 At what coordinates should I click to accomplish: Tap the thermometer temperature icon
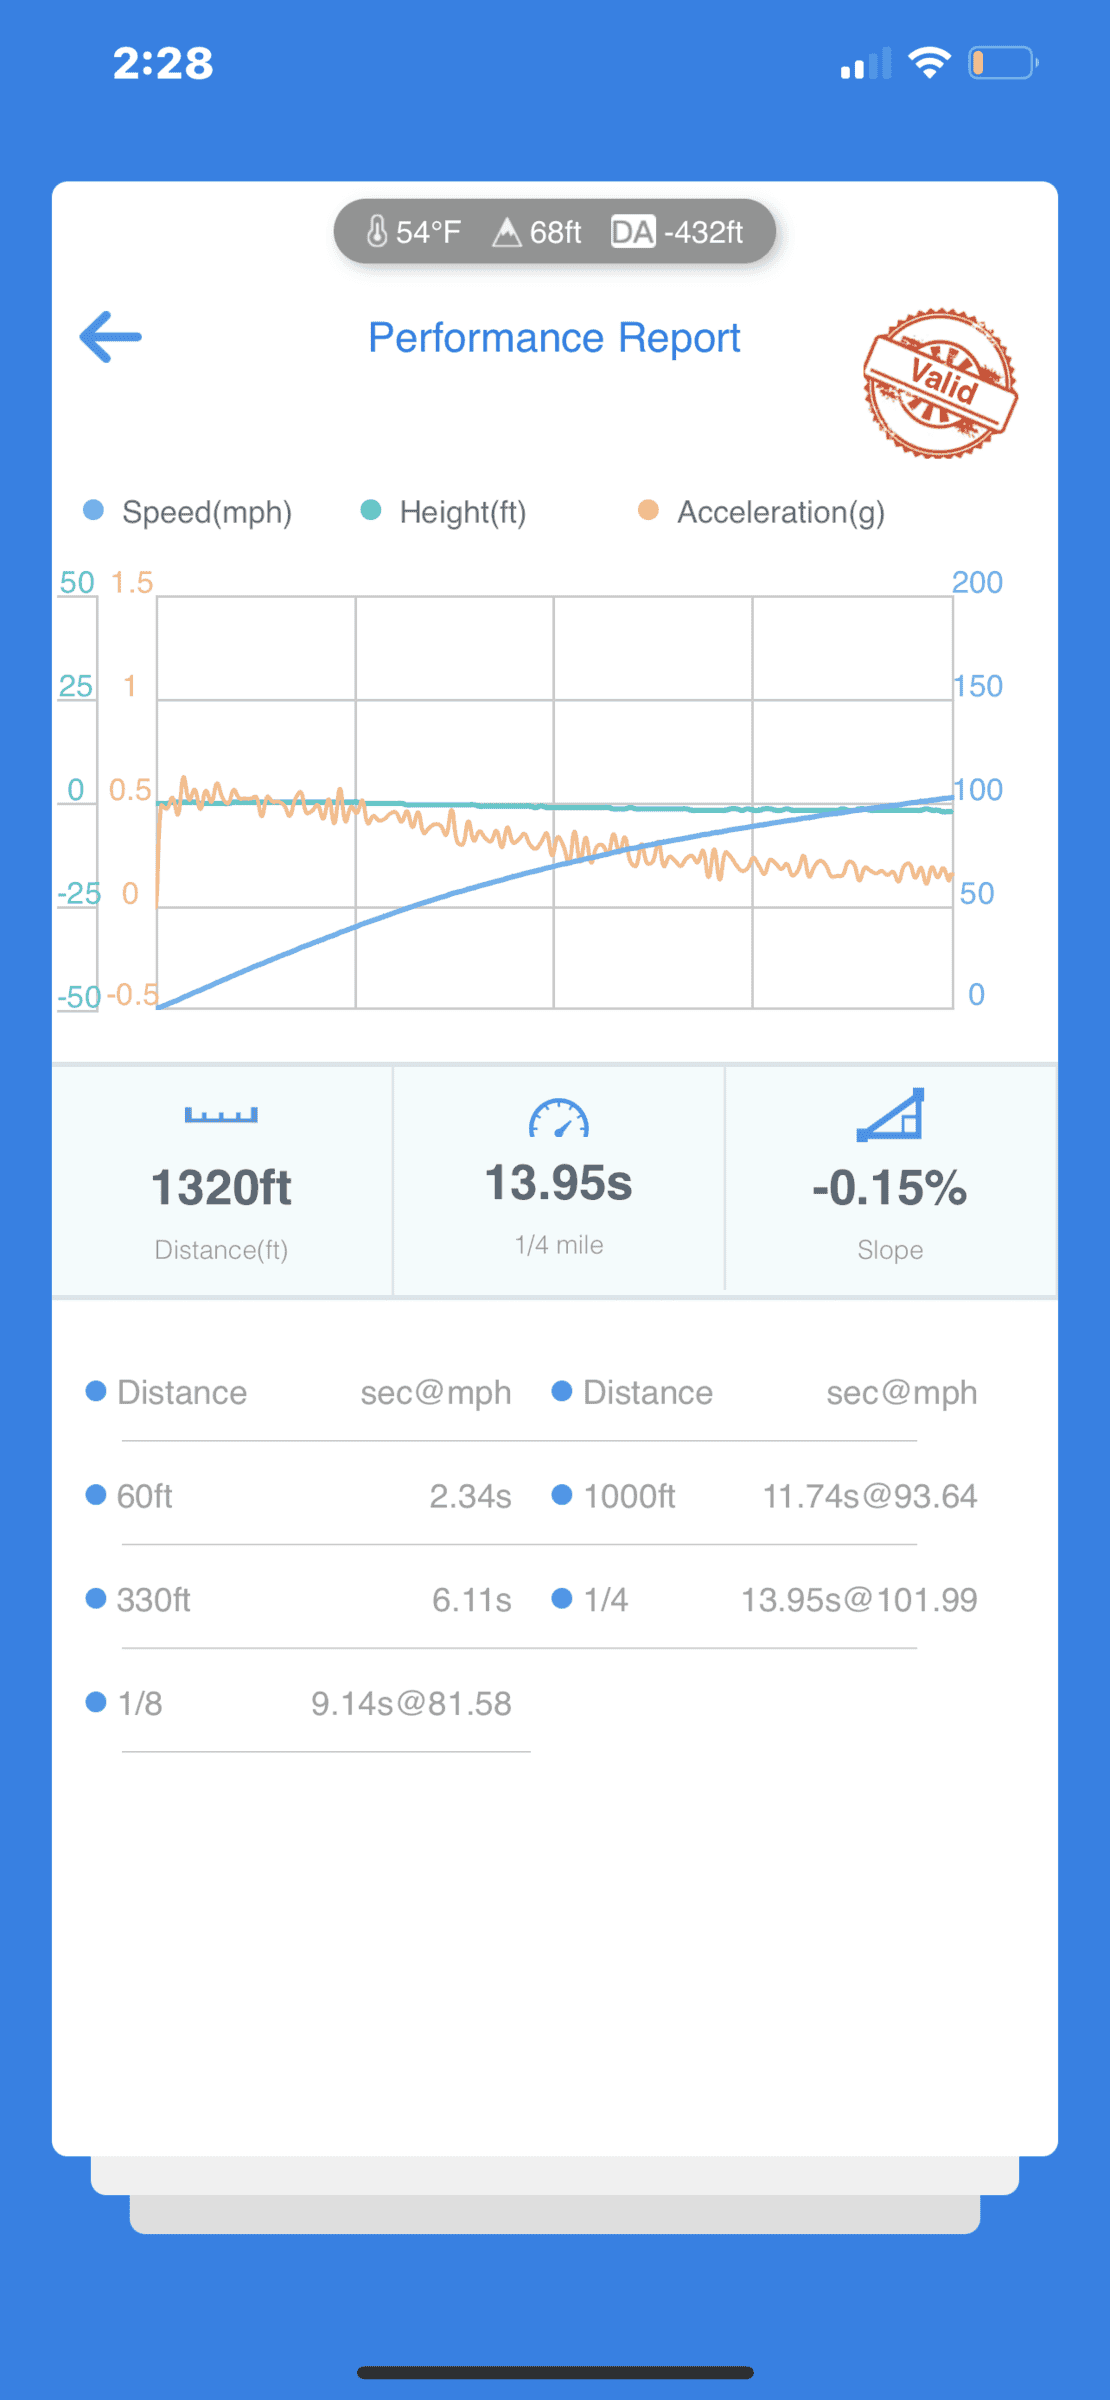click(x=377, y=232)
